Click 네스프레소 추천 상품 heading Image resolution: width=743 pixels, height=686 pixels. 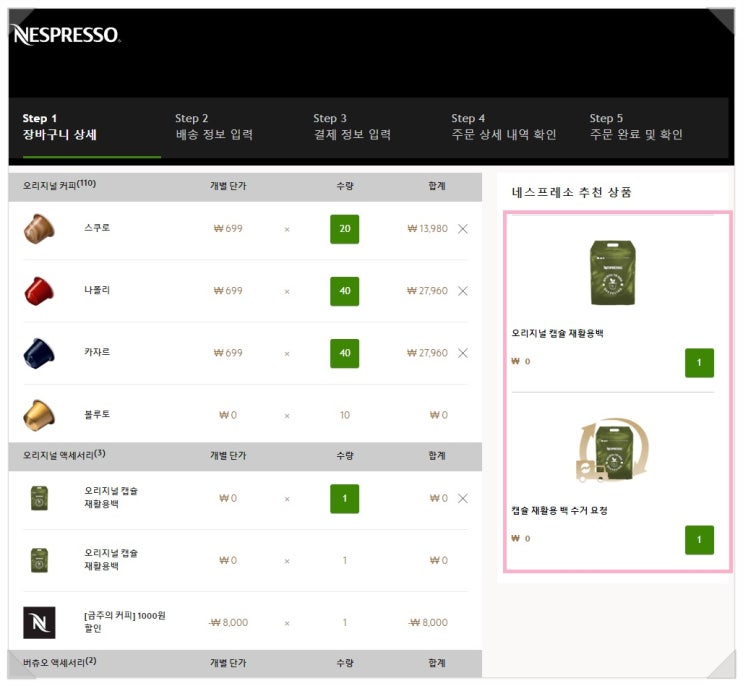(571, 192)
